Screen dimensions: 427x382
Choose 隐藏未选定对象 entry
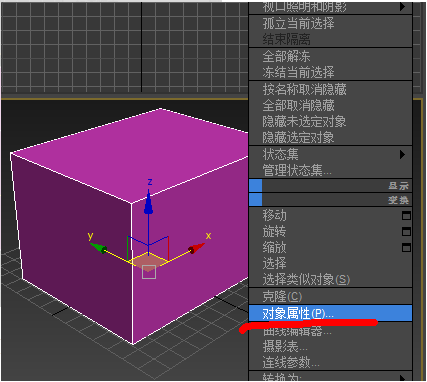click(x=330, y=121)
